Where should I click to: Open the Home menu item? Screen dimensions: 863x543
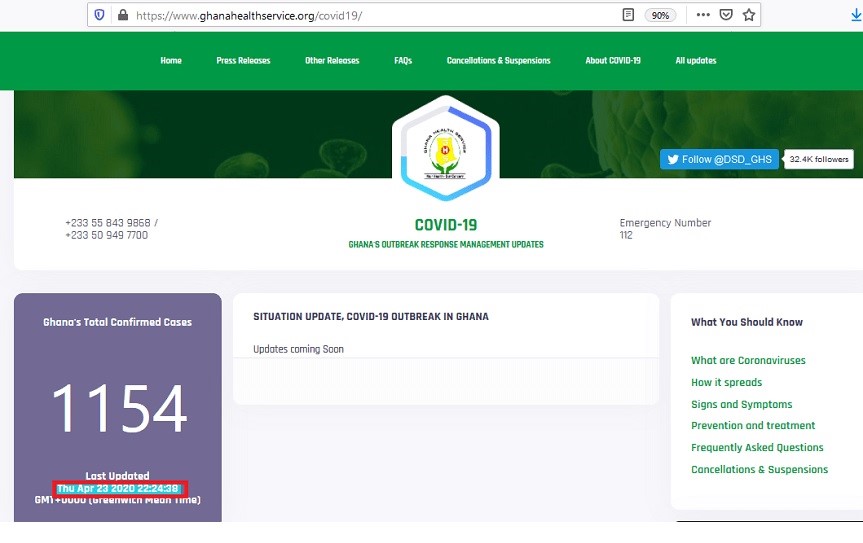(171, 61)
